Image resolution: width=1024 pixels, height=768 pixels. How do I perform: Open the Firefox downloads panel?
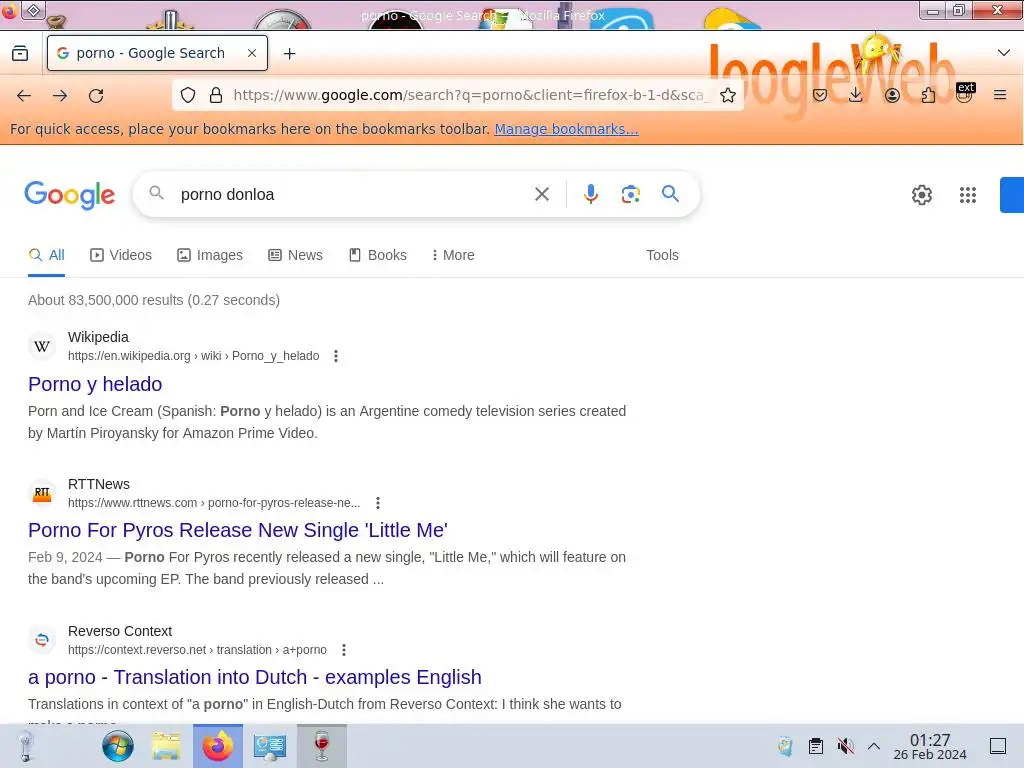[x=856, y=95]
